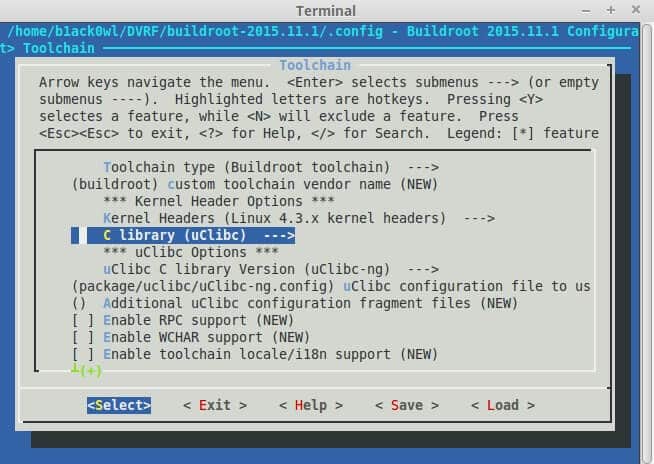Edit Additional uClibc configuration fragment files
The image size is (654, 464).
(x=295, y=303)
